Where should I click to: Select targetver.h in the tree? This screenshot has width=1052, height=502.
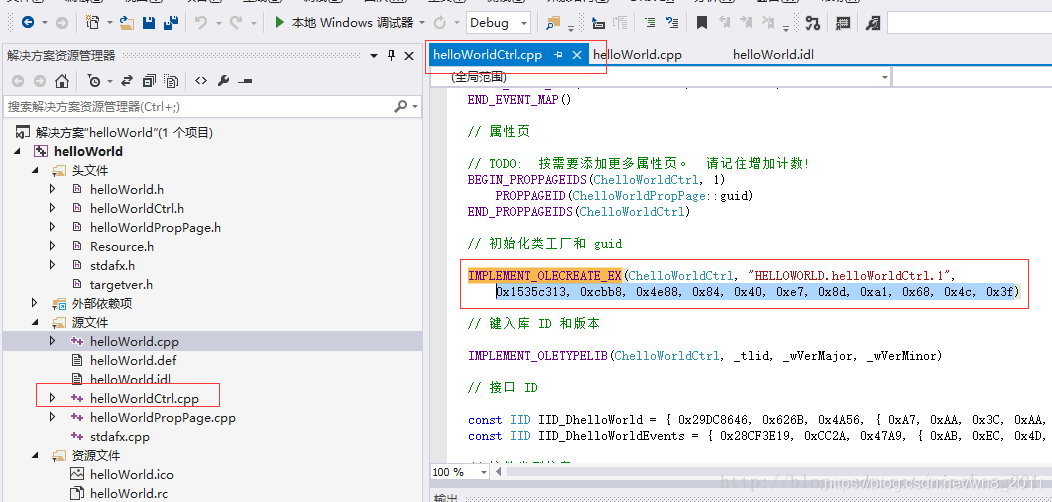121,285
